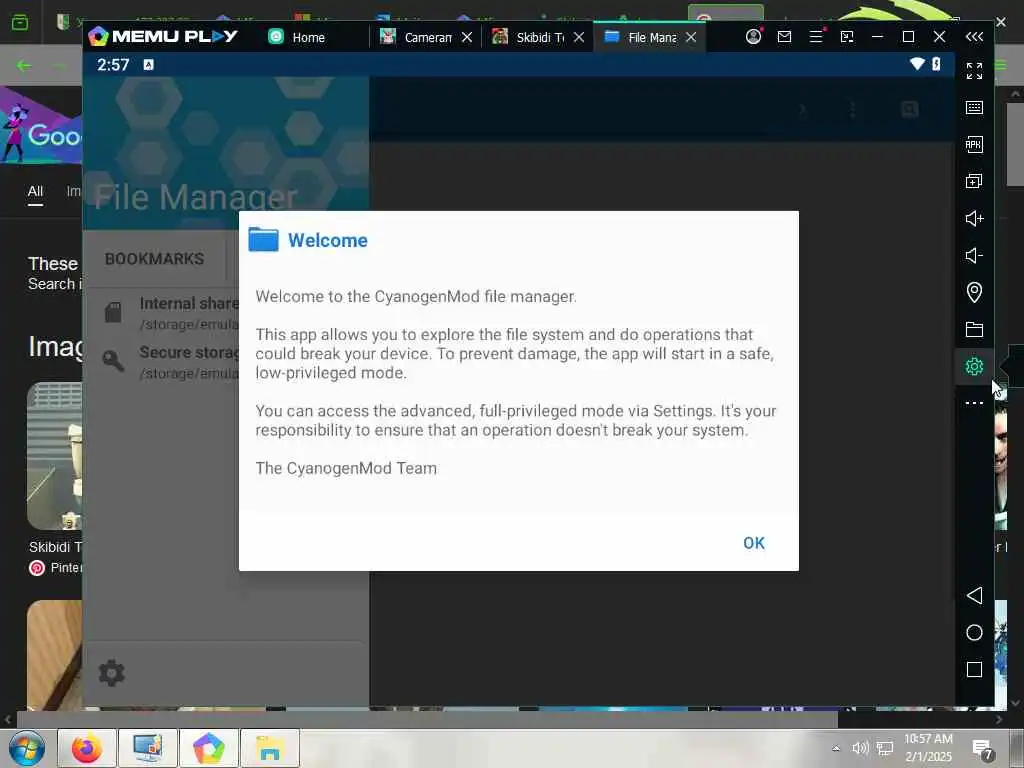The height and width of the screenshot is (768, 1024).
Task: Open MEmu settings gear in sidebar
Action: click(x=974, y=366)
